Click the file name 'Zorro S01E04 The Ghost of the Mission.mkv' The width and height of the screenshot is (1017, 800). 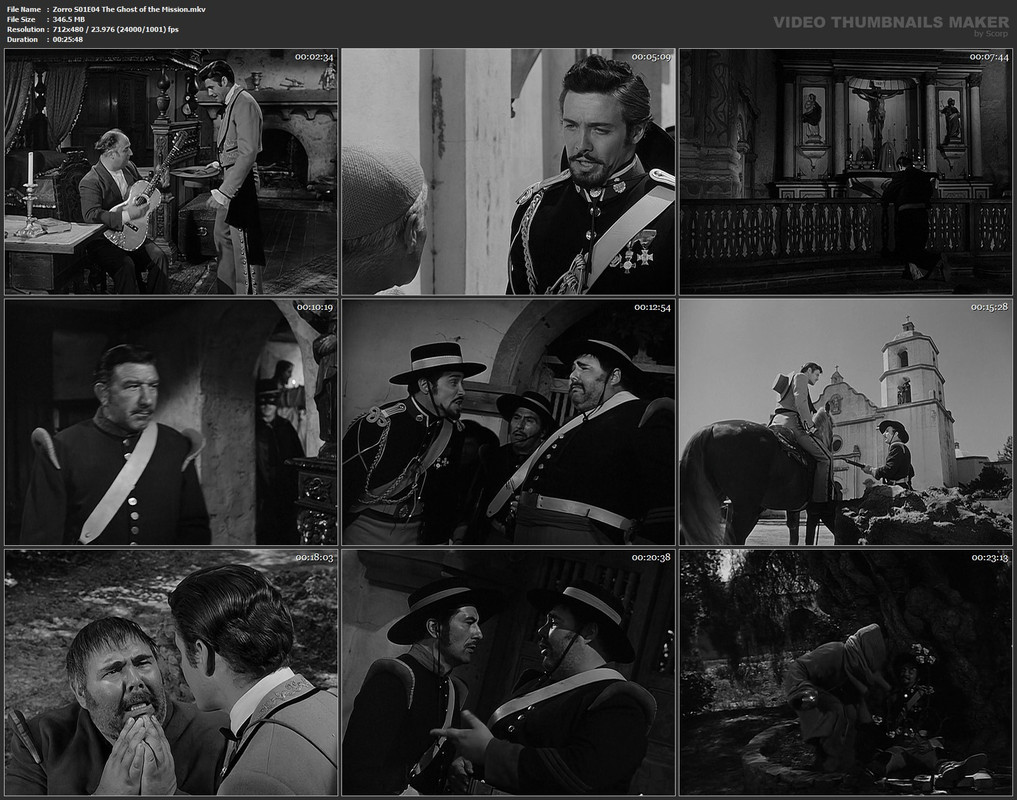click(x=129, y=9)
